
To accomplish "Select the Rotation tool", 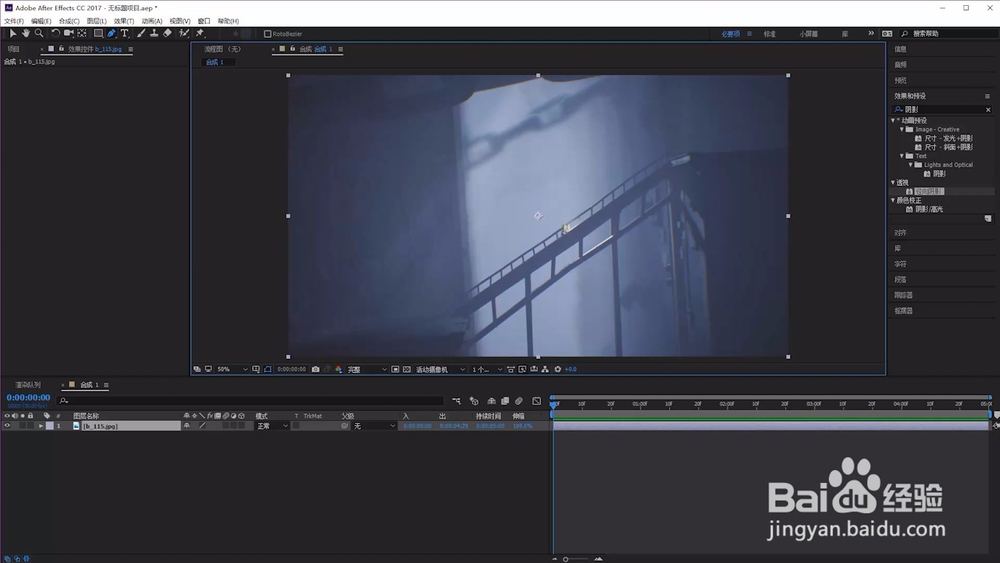I will pos(55,33).
